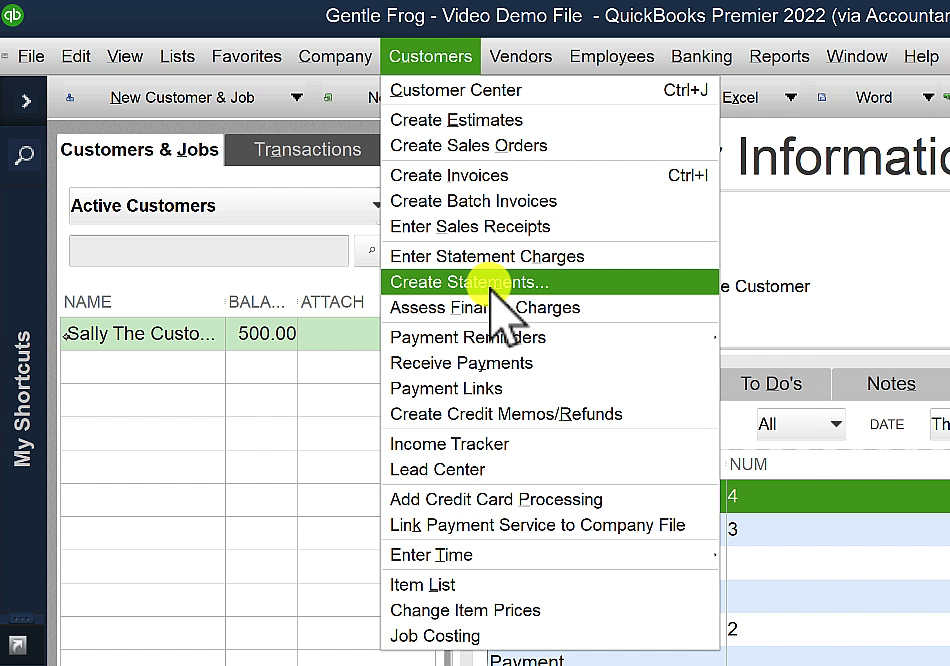Open Lead Center from the menu

tap(550, 470)
